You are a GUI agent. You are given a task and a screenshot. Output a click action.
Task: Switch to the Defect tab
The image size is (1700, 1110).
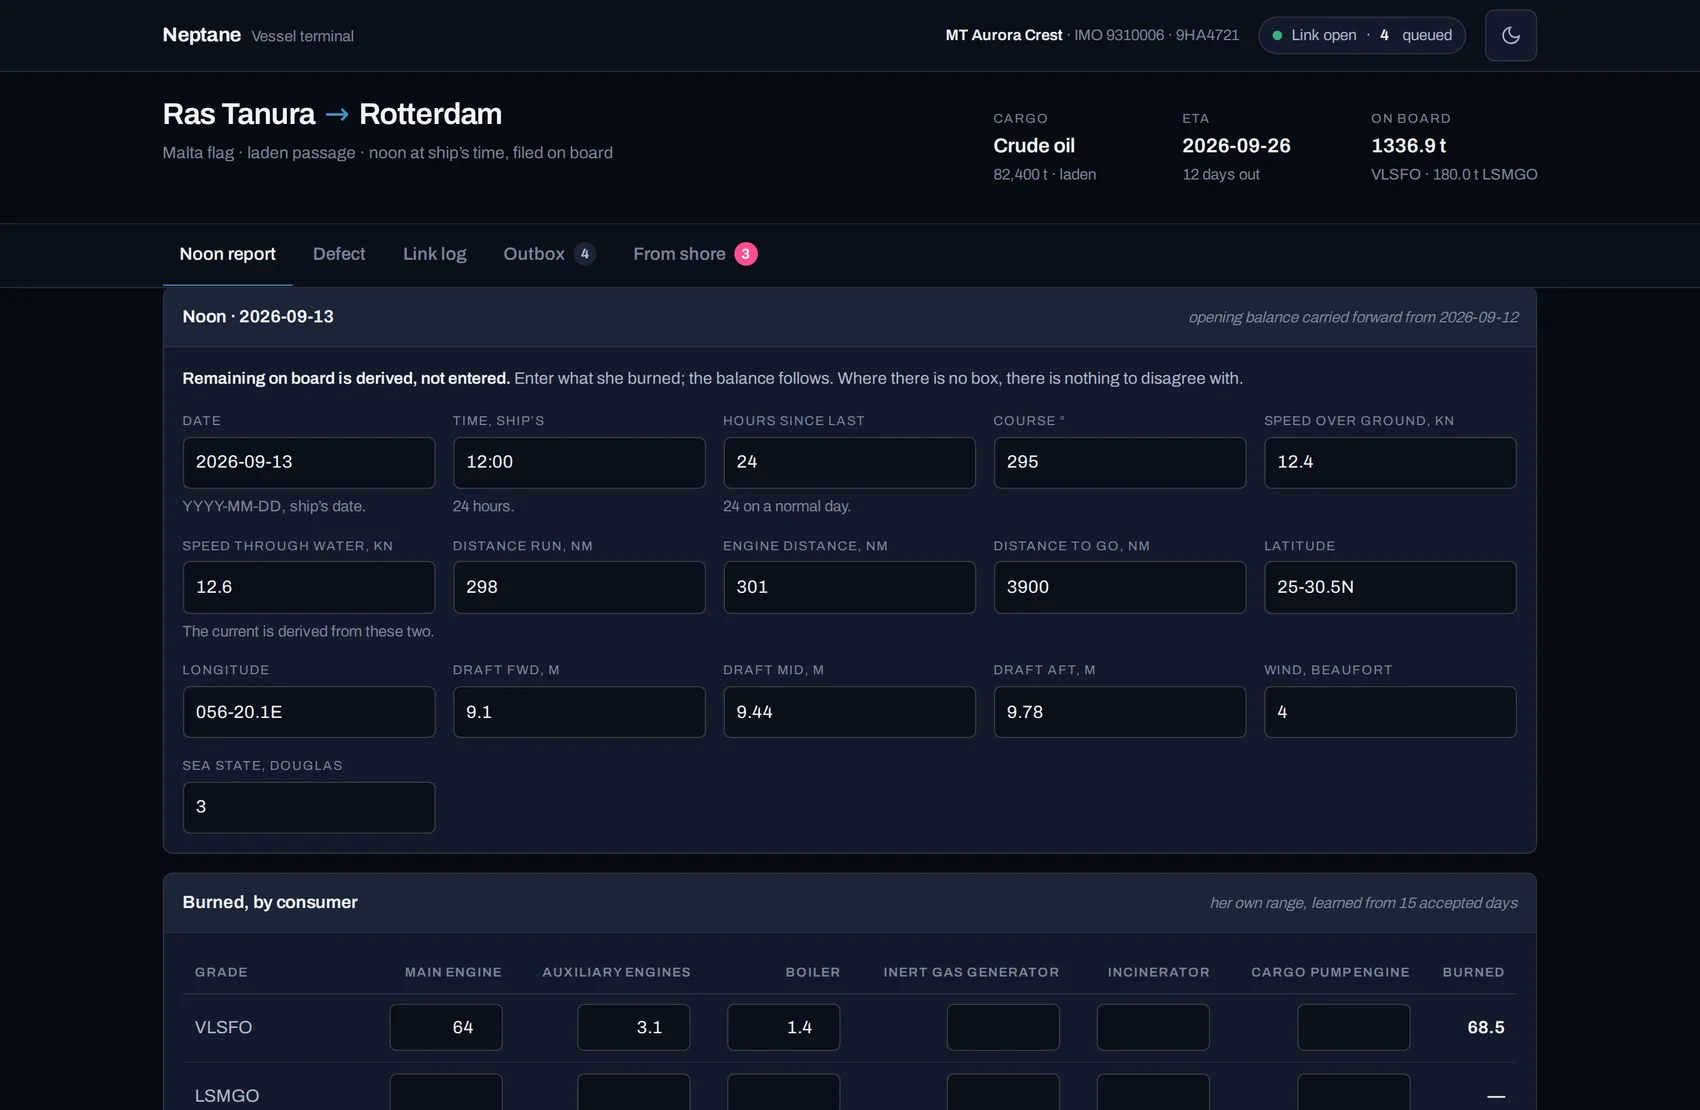pyautogui.click(x=339, y=254)
